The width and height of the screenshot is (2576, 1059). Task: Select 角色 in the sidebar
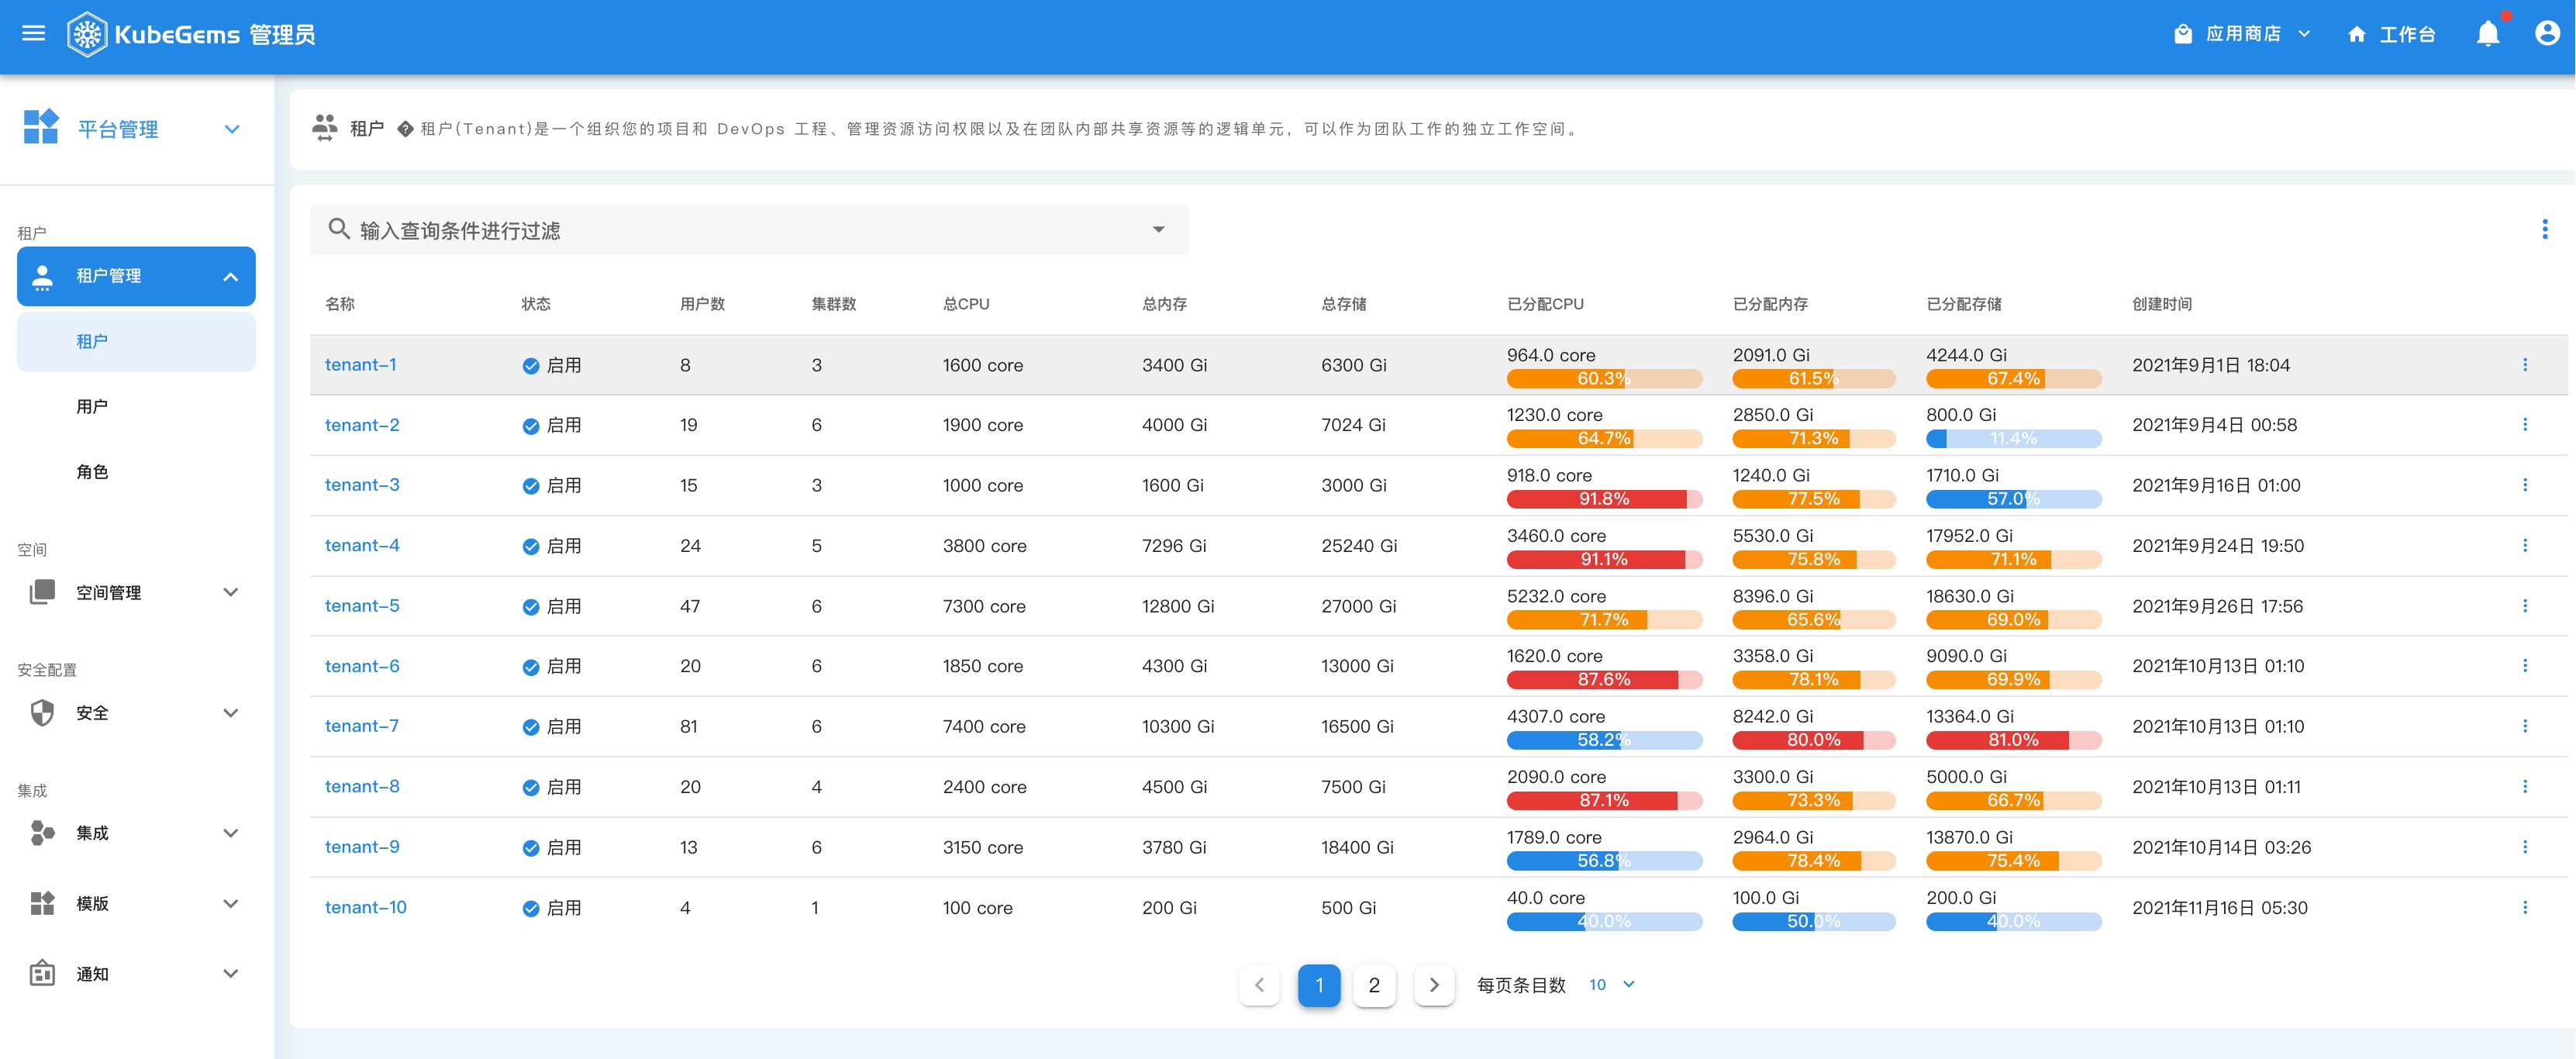(x=136, y=471)
